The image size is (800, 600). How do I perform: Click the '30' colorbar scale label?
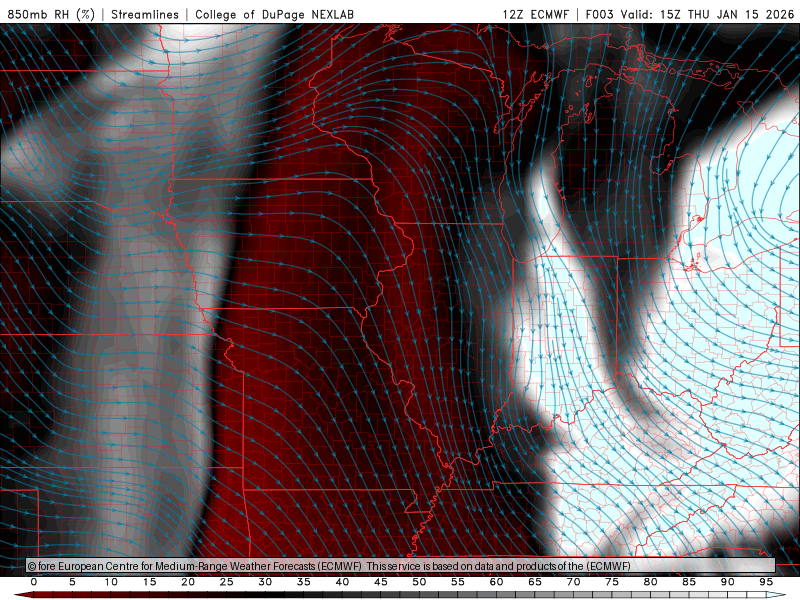click(x=265, y=582)
